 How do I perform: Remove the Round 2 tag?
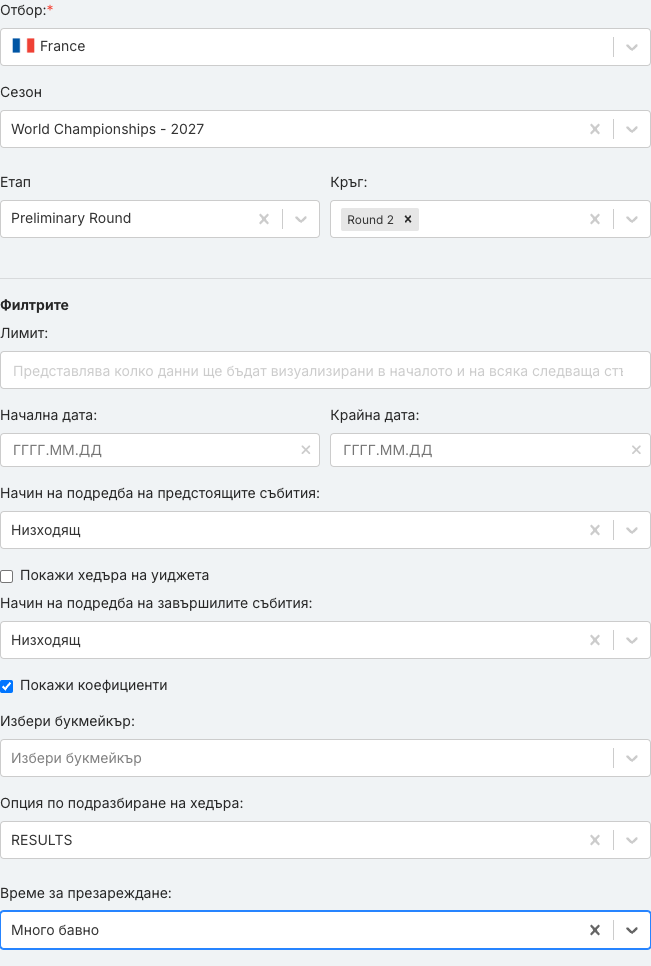[408, 219]
